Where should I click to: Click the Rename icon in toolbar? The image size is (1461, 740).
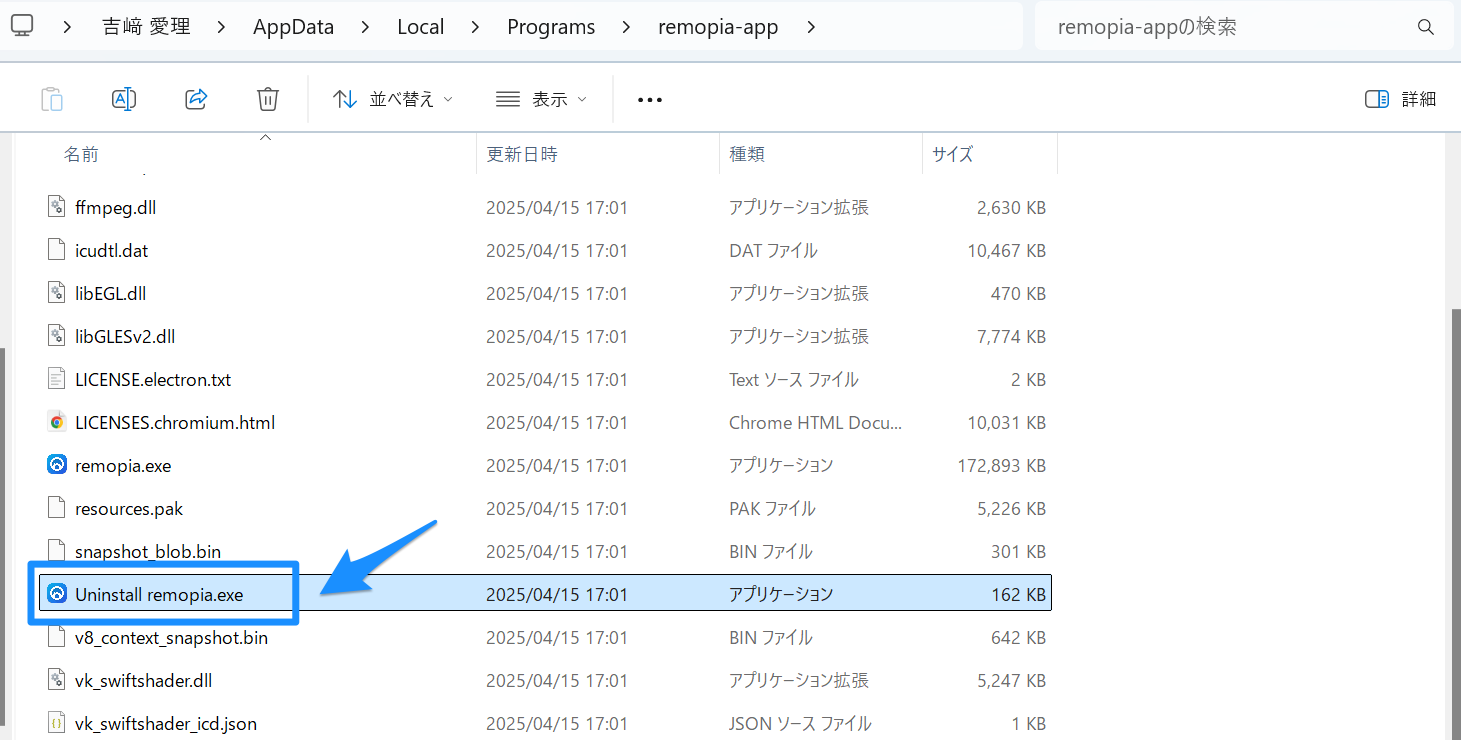(x=124, y=99)
